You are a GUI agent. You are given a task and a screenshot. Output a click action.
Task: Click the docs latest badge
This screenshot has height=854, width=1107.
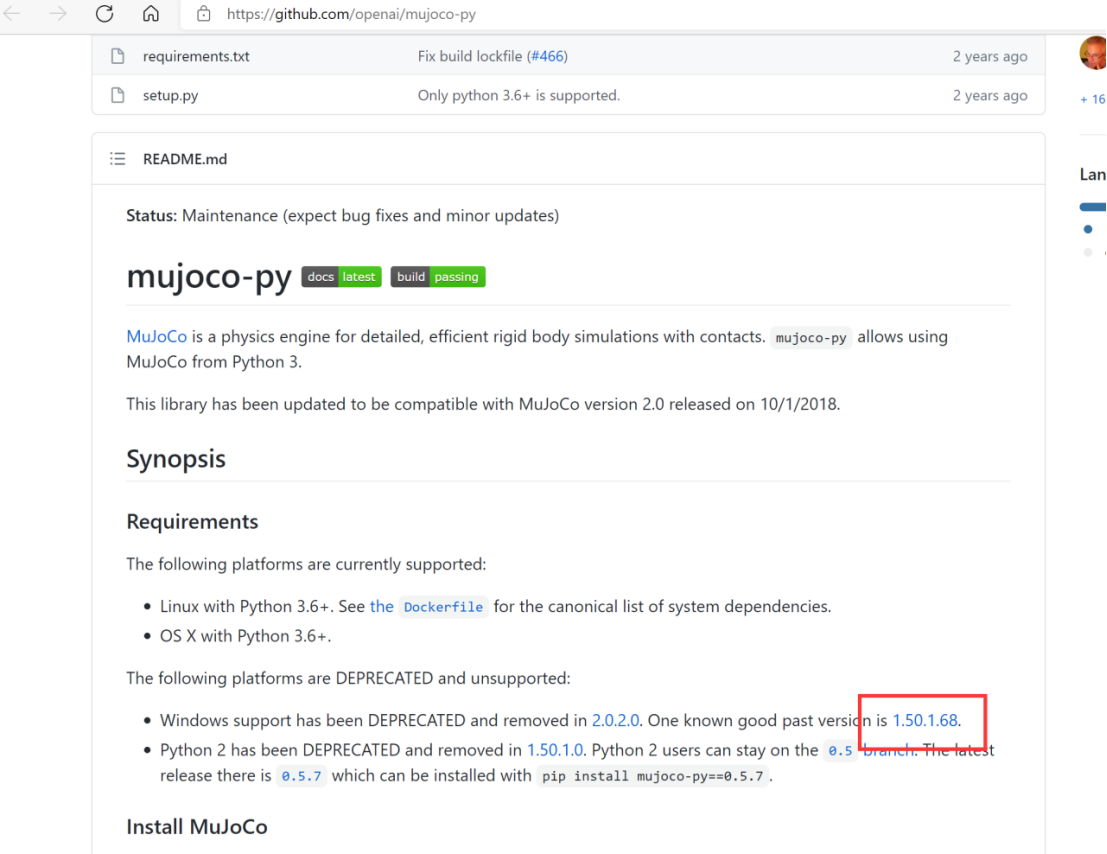tap(341, 277)
